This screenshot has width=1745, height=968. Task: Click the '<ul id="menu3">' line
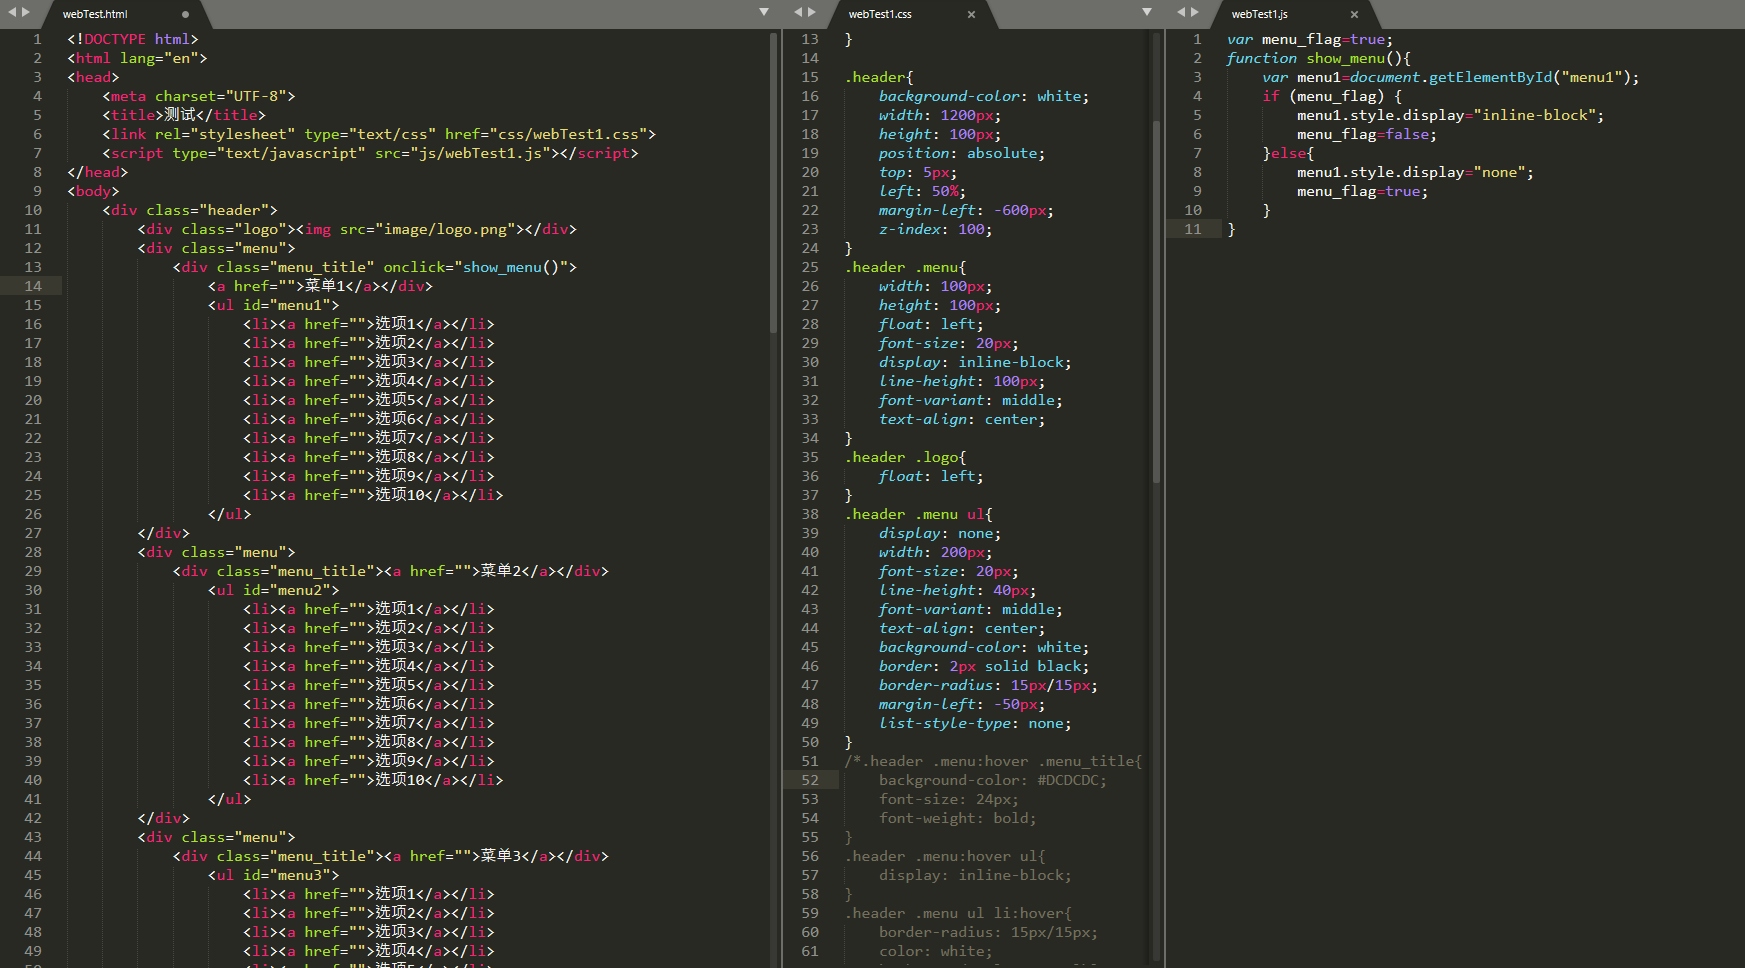coord(274,875)
